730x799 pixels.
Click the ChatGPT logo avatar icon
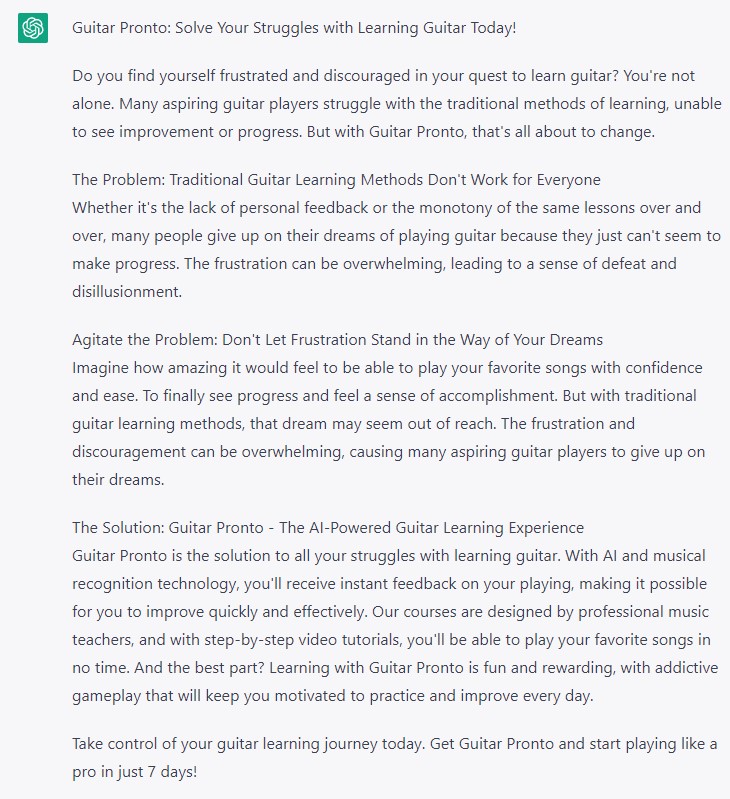[33, 28]
